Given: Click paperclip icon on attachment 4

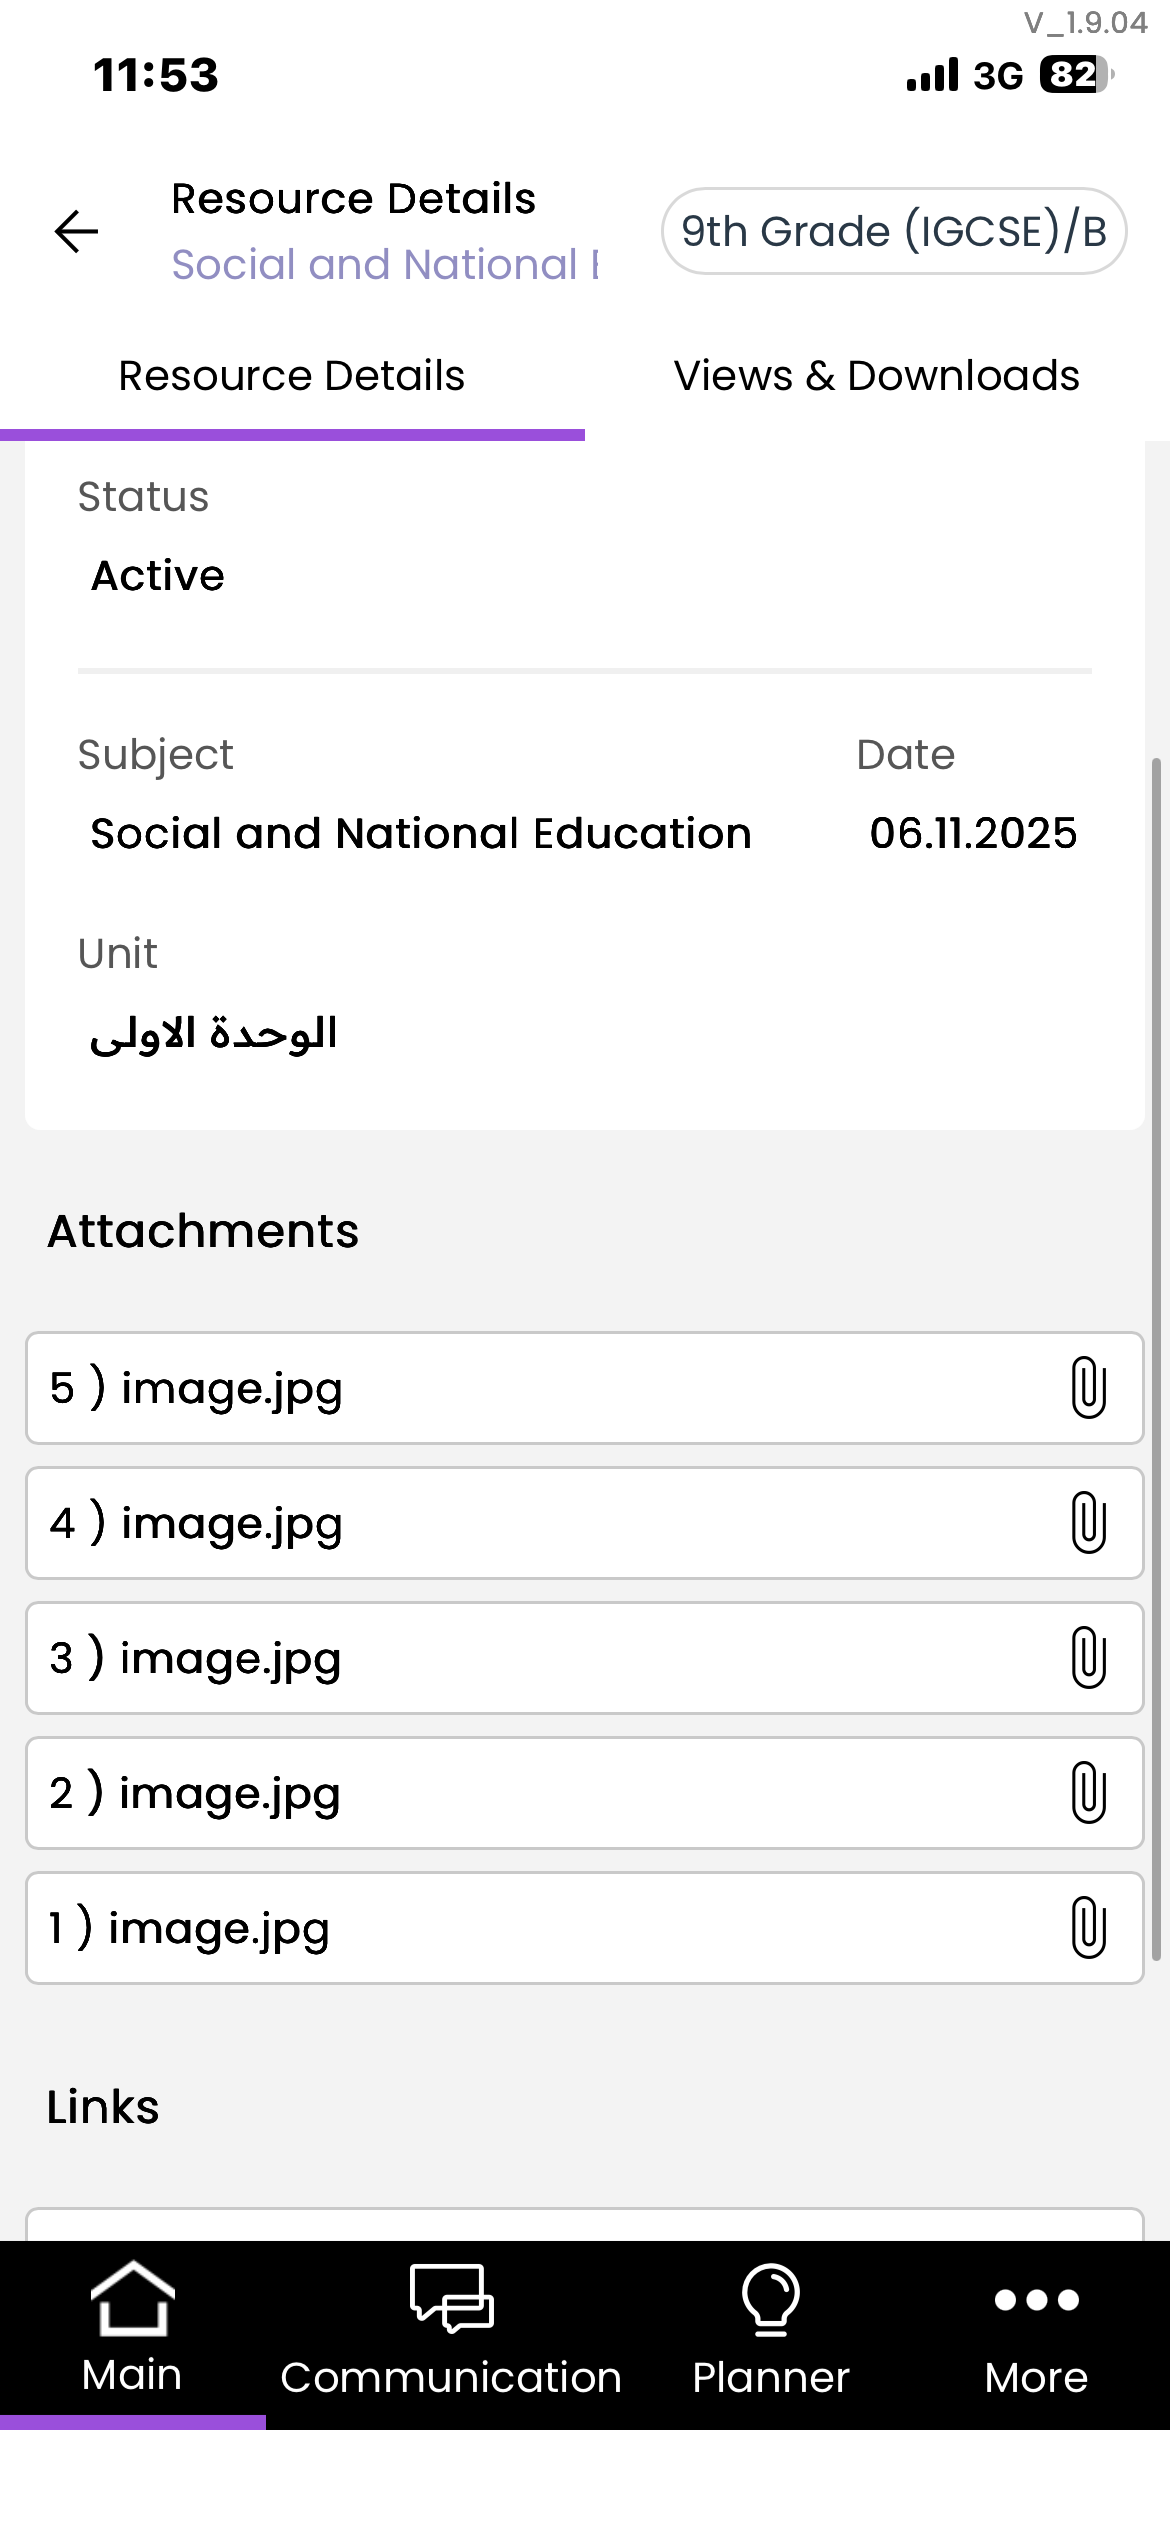Looking at the screenshot, I should [1088, 1522].
